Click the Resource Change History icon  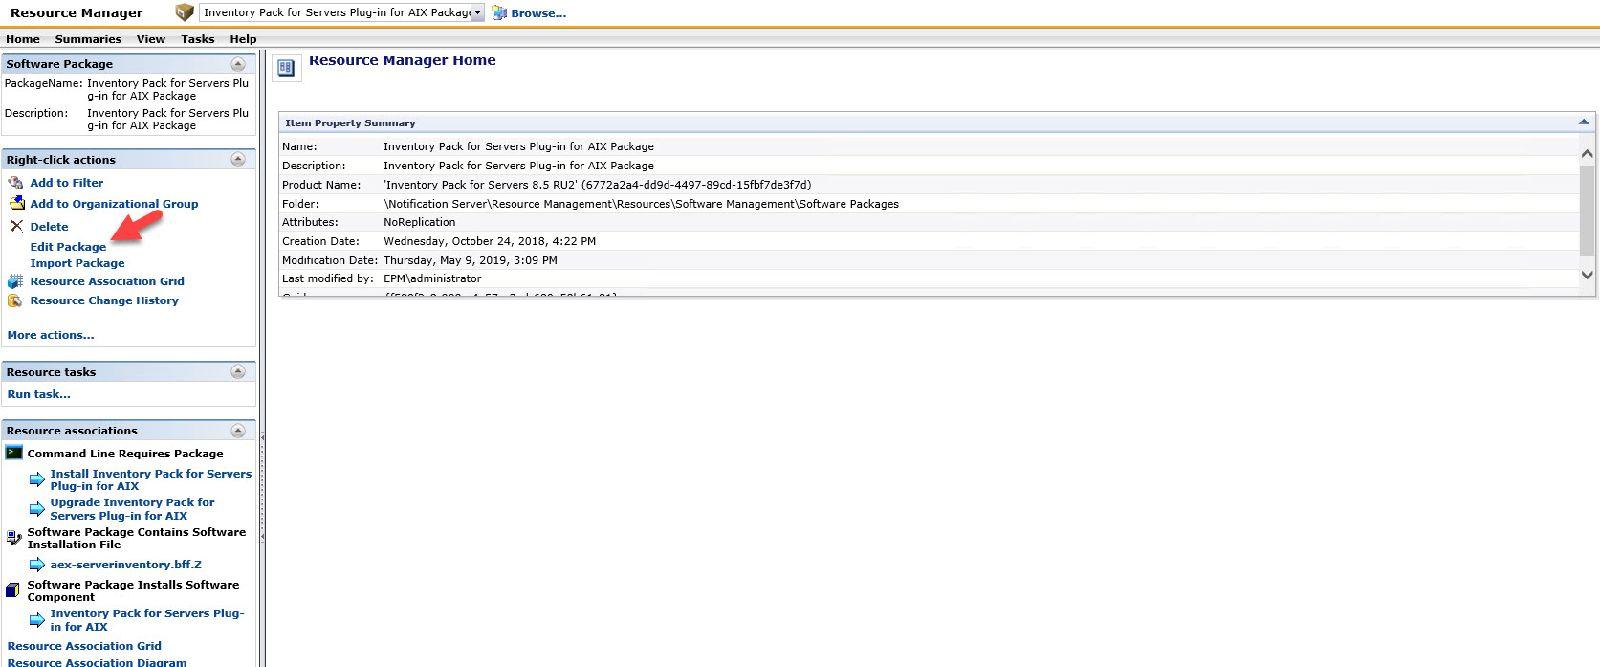15,300
